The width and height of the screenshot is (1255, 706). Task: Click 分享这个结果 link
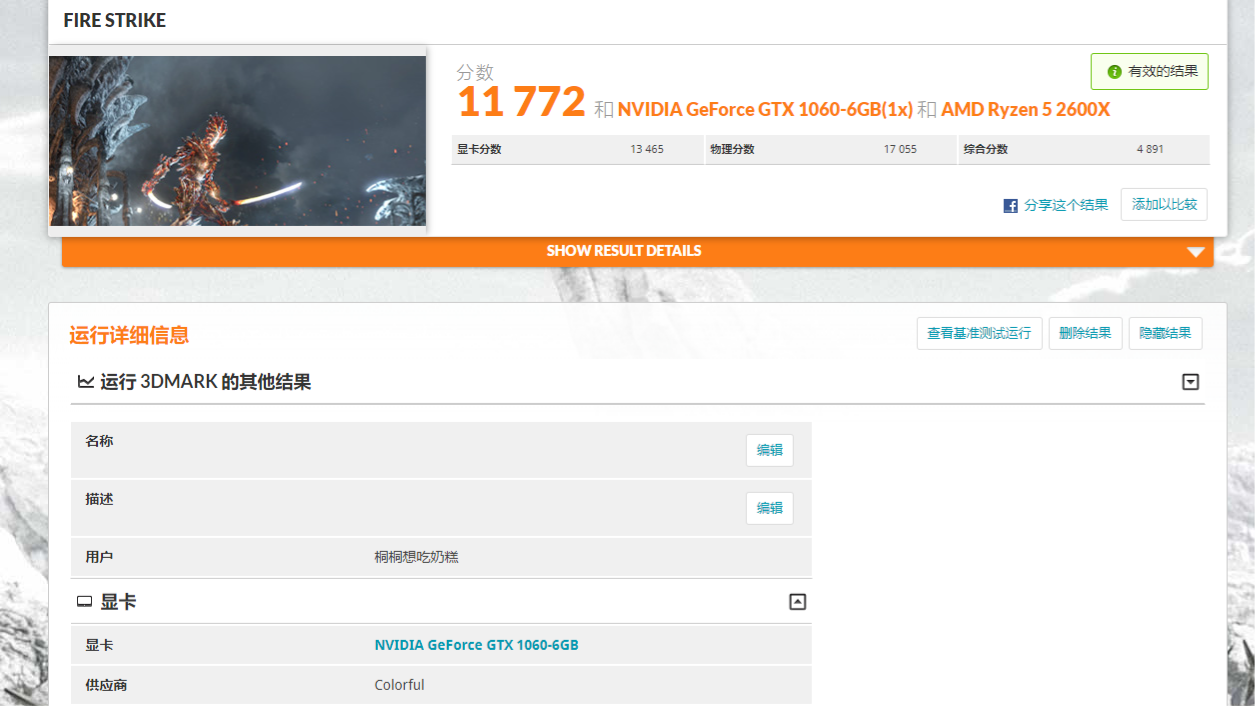click(1066, 205)
